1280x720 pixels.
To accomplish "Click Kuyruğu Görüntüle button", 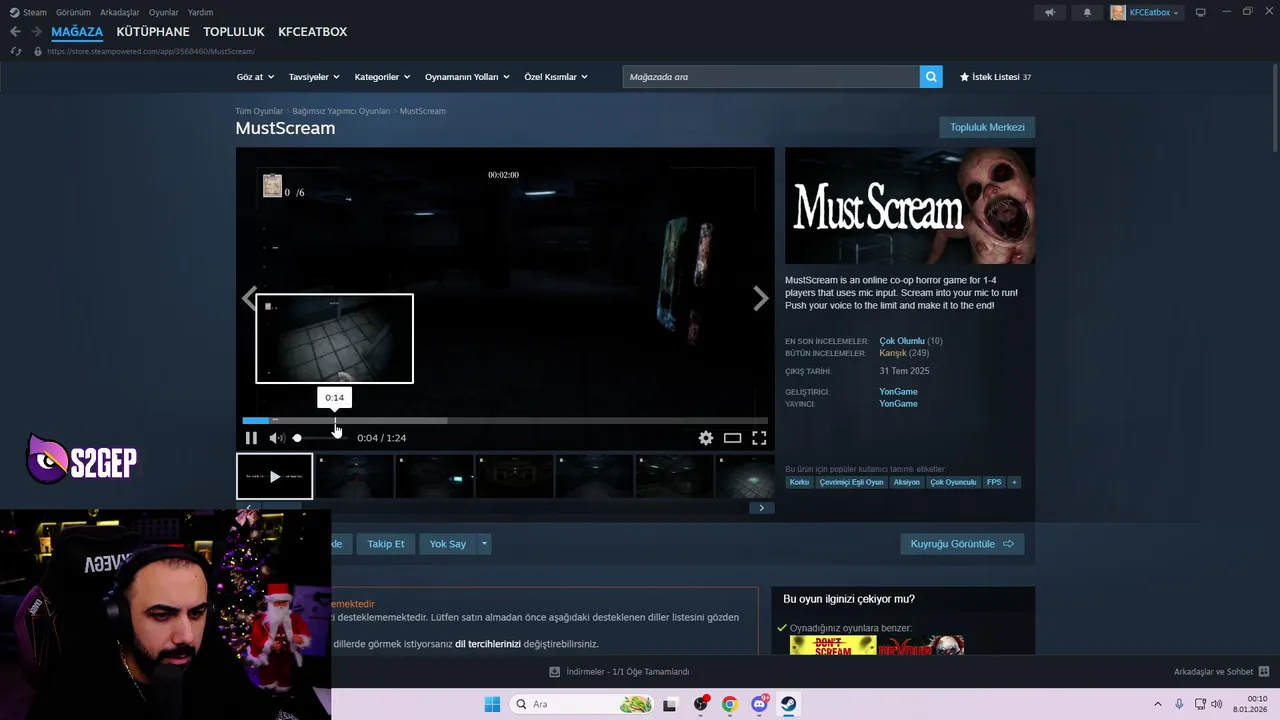I will click(x=962, y=544).
